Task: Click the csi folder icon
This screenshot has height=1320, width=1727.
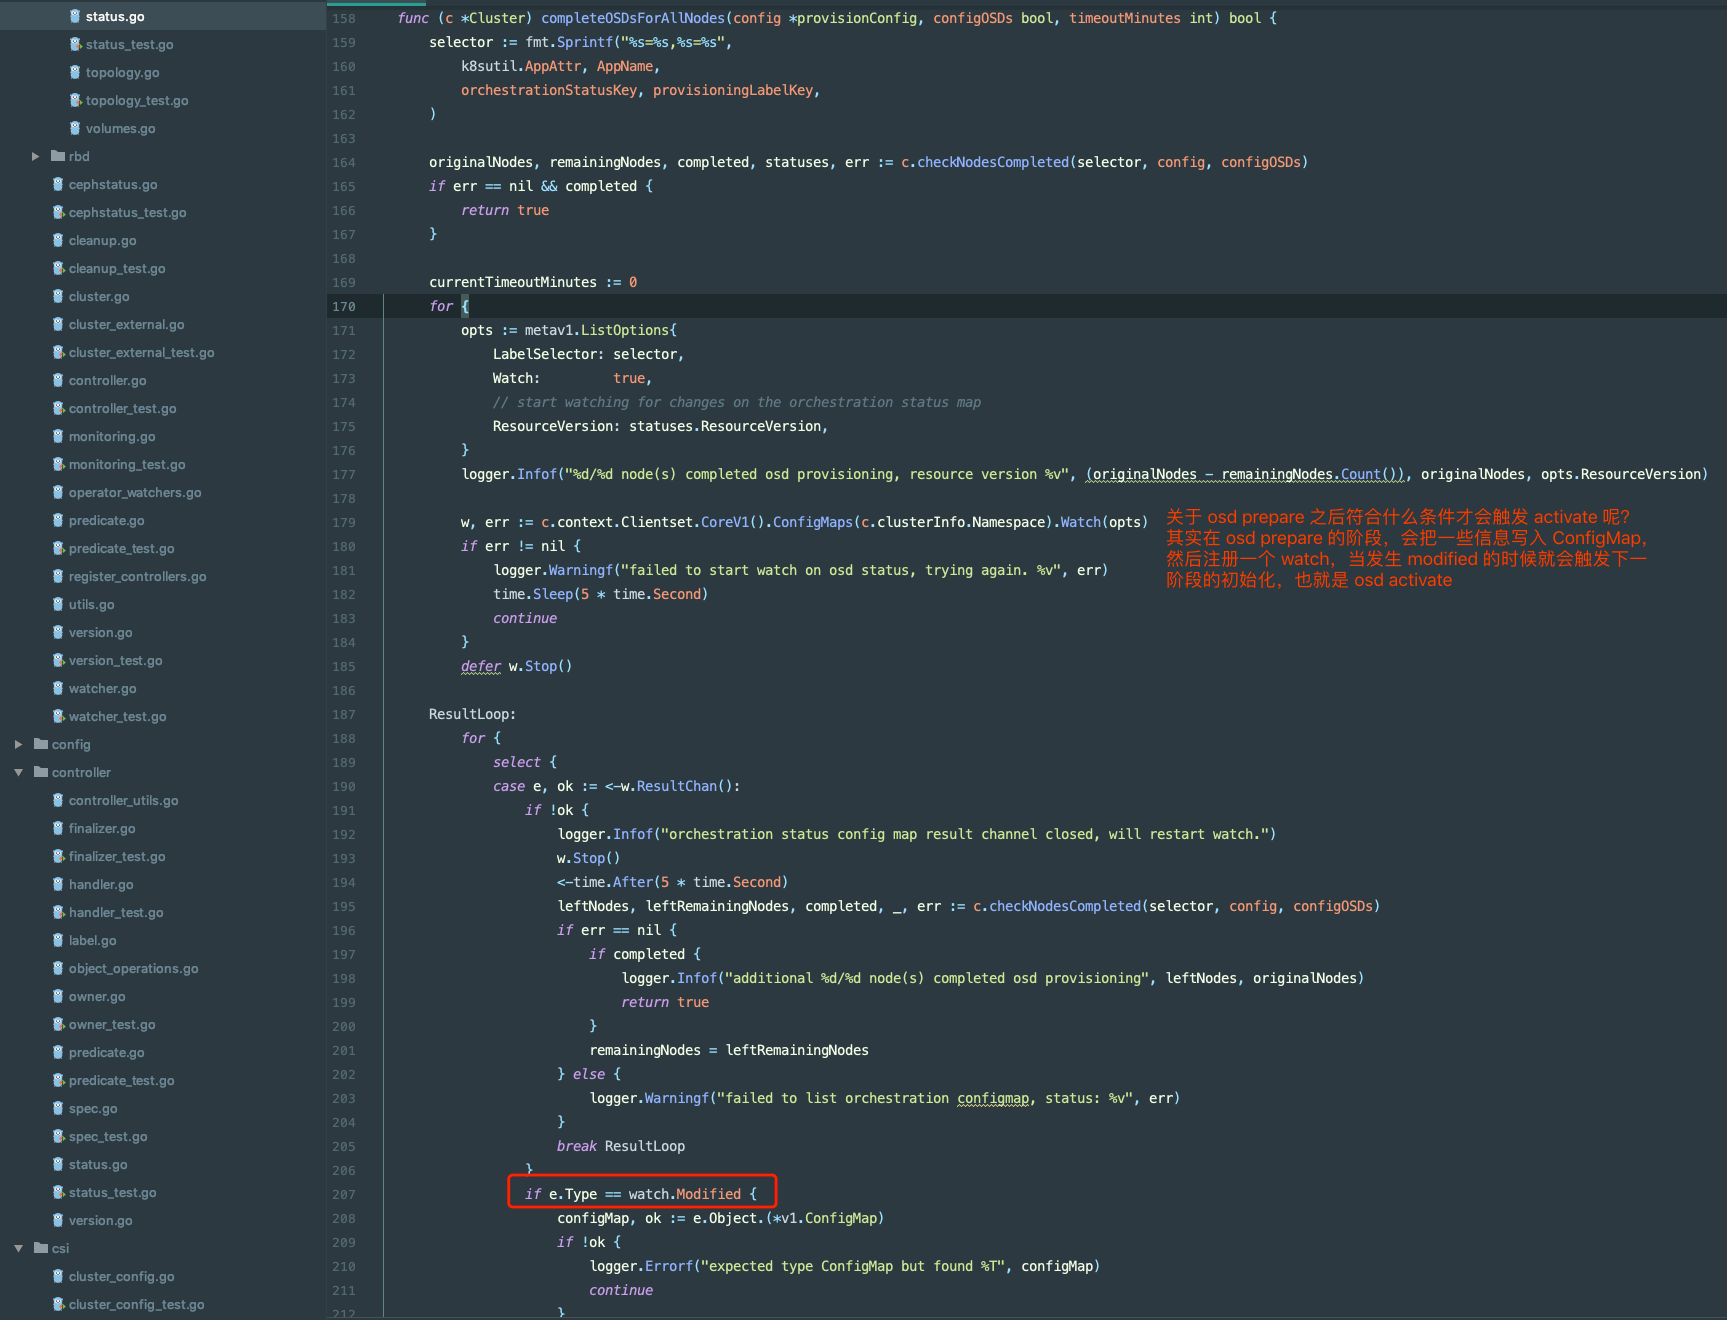Action: click(x=41, y=1248)
